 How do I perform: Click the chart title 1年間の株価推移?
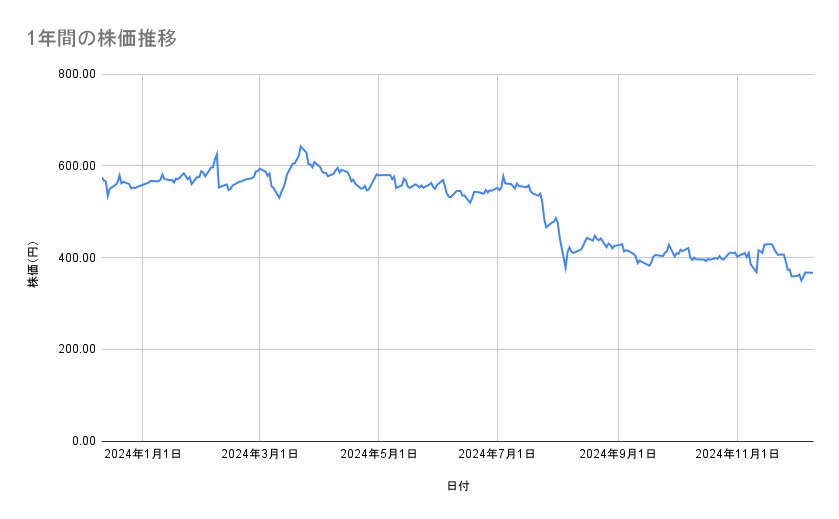(103, 39)
